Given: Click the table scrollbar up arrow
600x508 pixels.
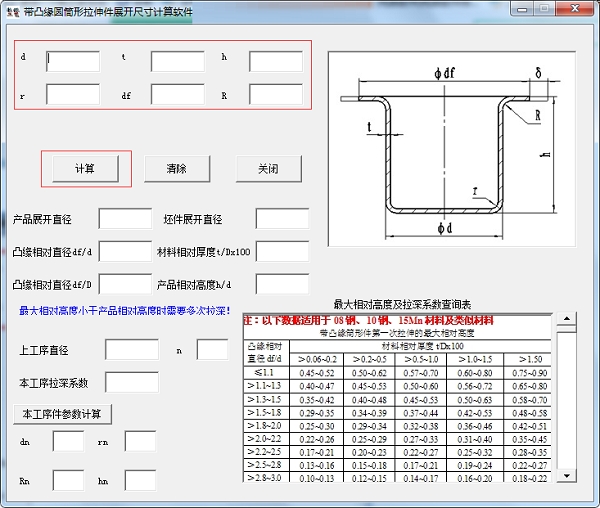Looking at the screenshot, I should click(x=567, y=320).
